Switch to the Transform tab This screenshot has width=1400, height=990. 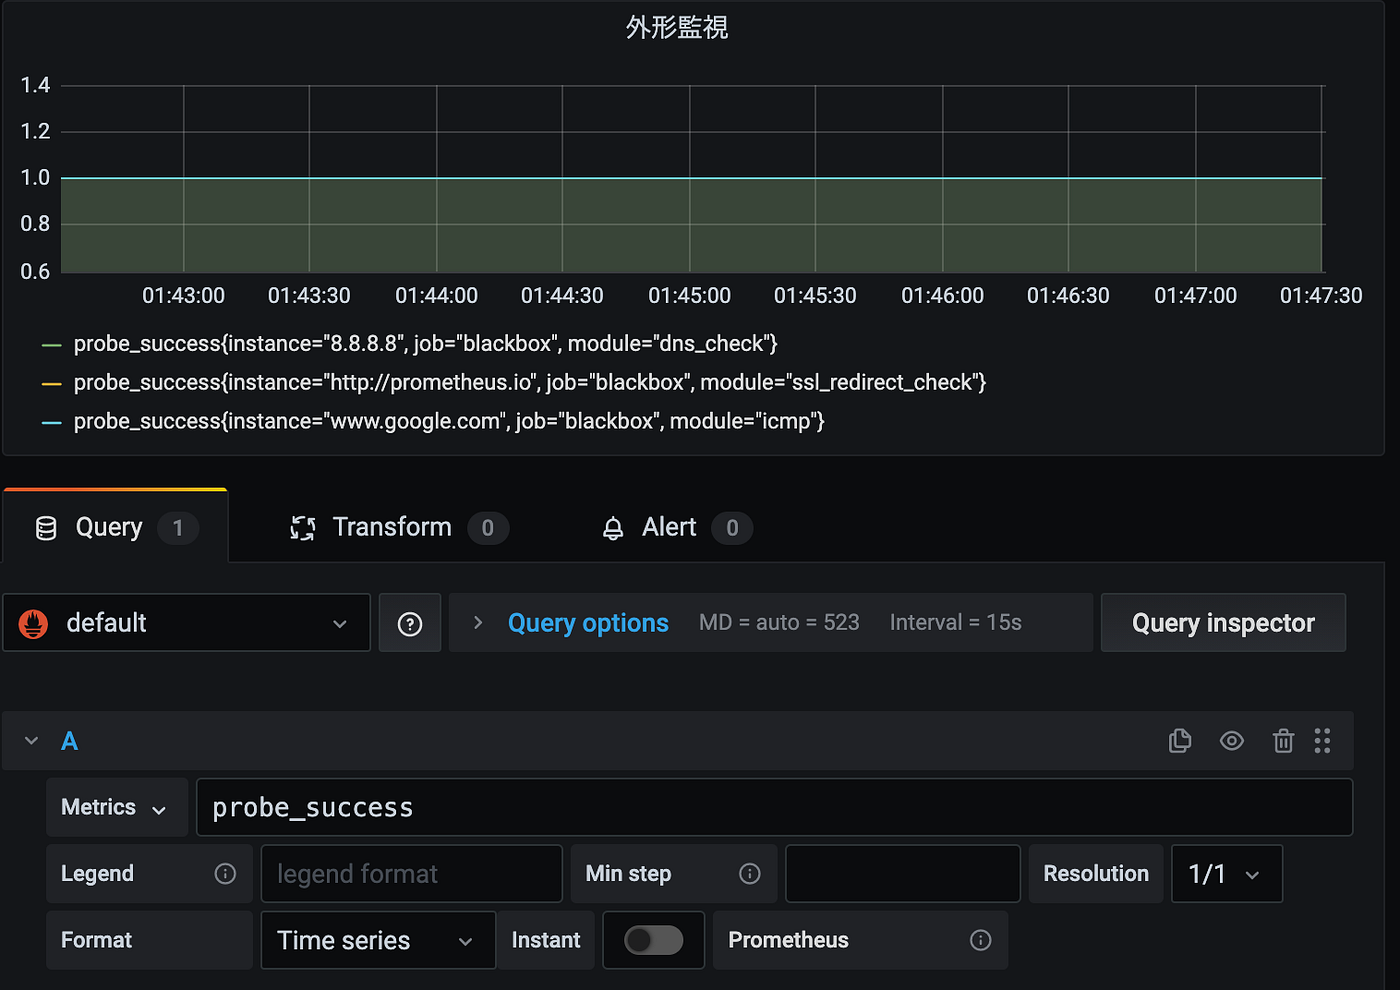[x=399, y=527]
